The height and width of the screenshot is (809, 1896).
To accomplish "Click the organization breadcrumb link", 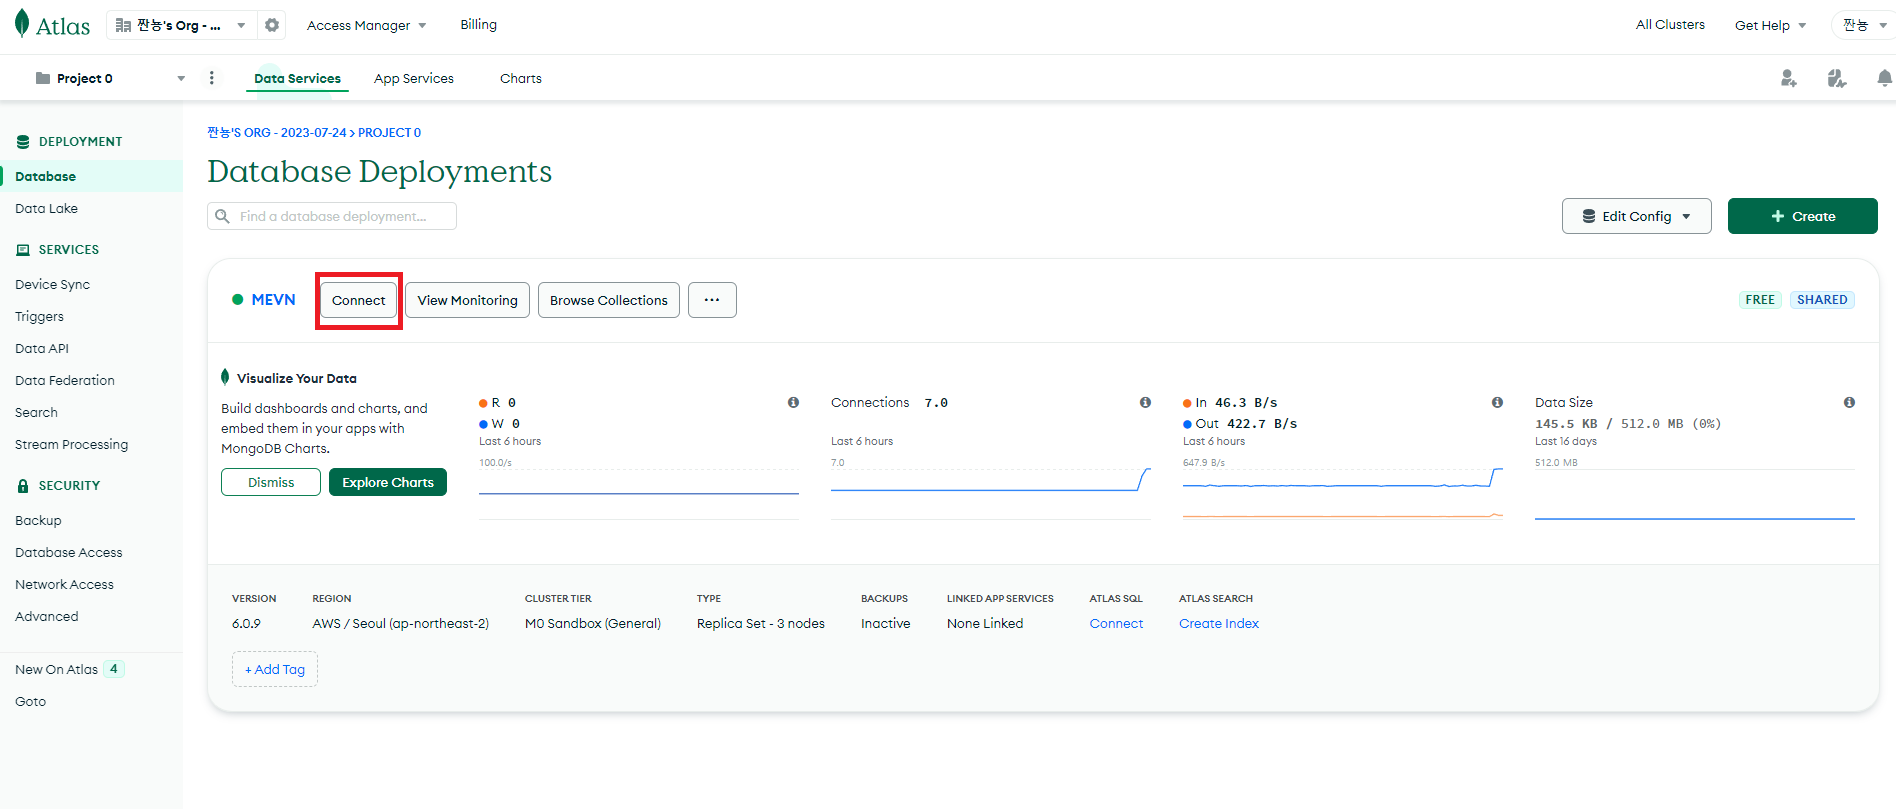I will click(x=276, y=132).
